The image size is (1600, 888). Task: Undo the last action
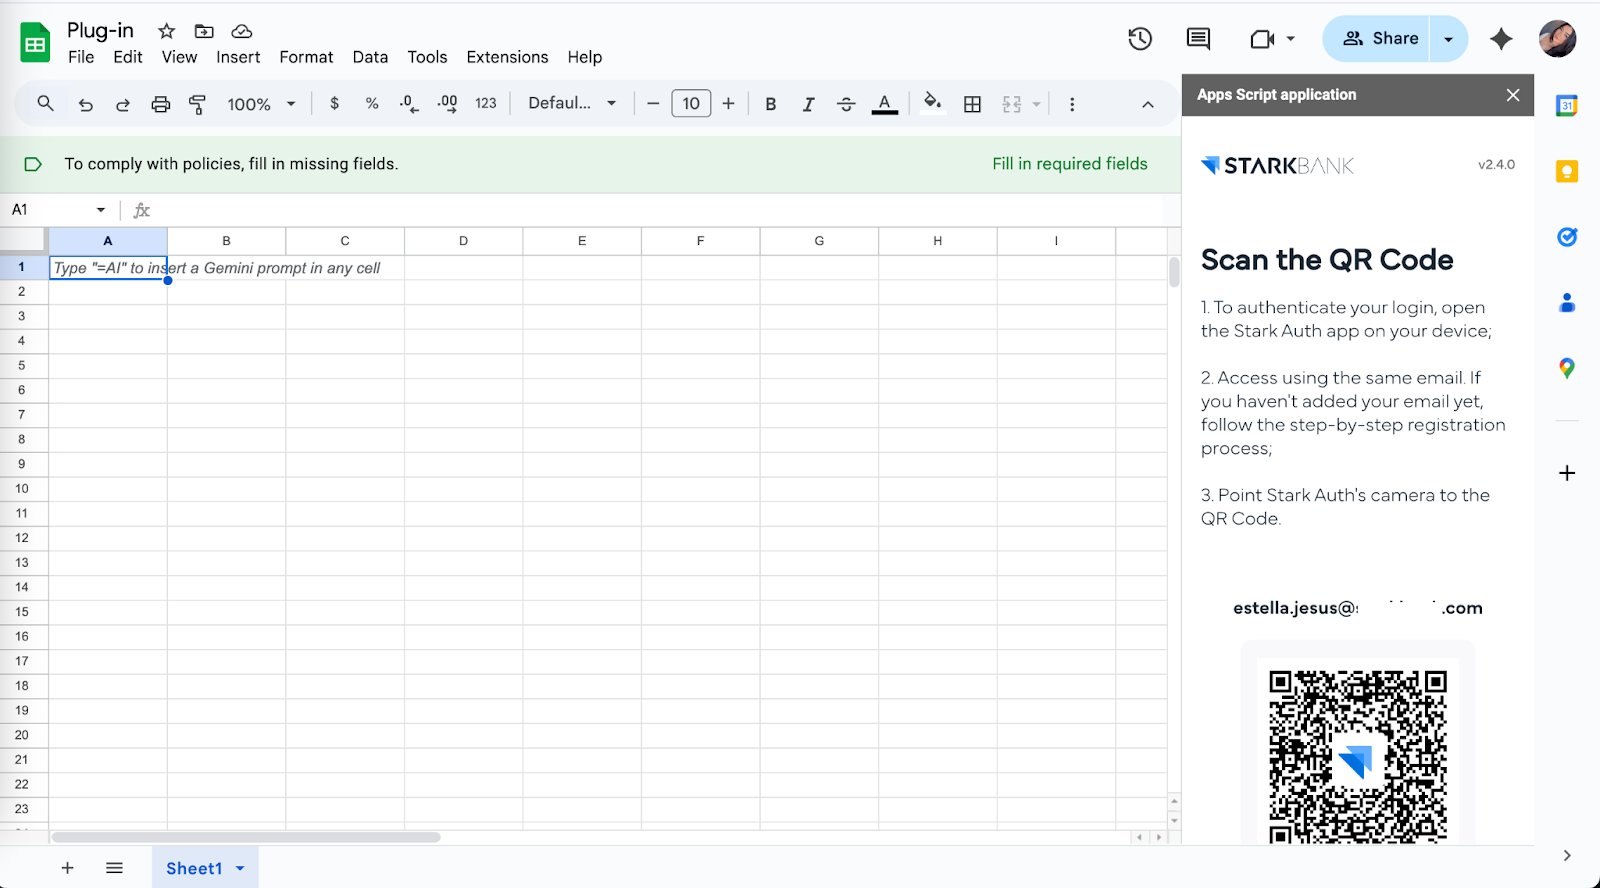[x=86, y=104]
